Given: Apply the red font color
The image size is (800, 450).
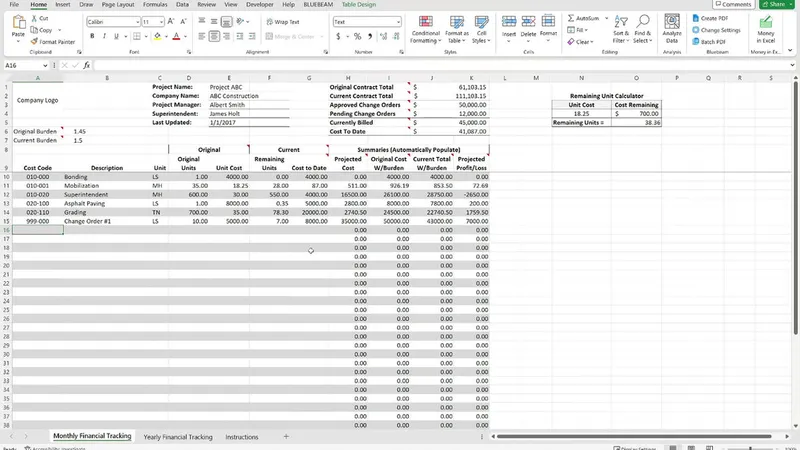Looking at the screenshot, I should [176, 36].
